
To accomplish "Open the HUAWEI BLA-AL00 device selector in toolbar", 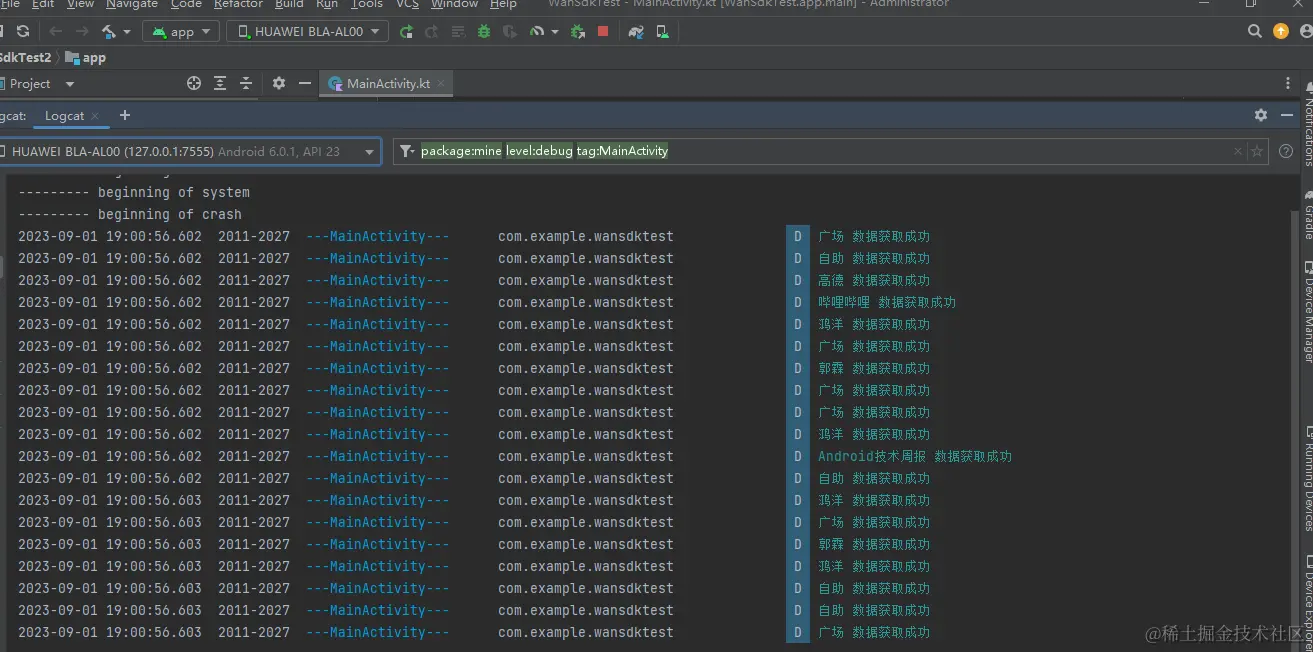I will [307, 32].
